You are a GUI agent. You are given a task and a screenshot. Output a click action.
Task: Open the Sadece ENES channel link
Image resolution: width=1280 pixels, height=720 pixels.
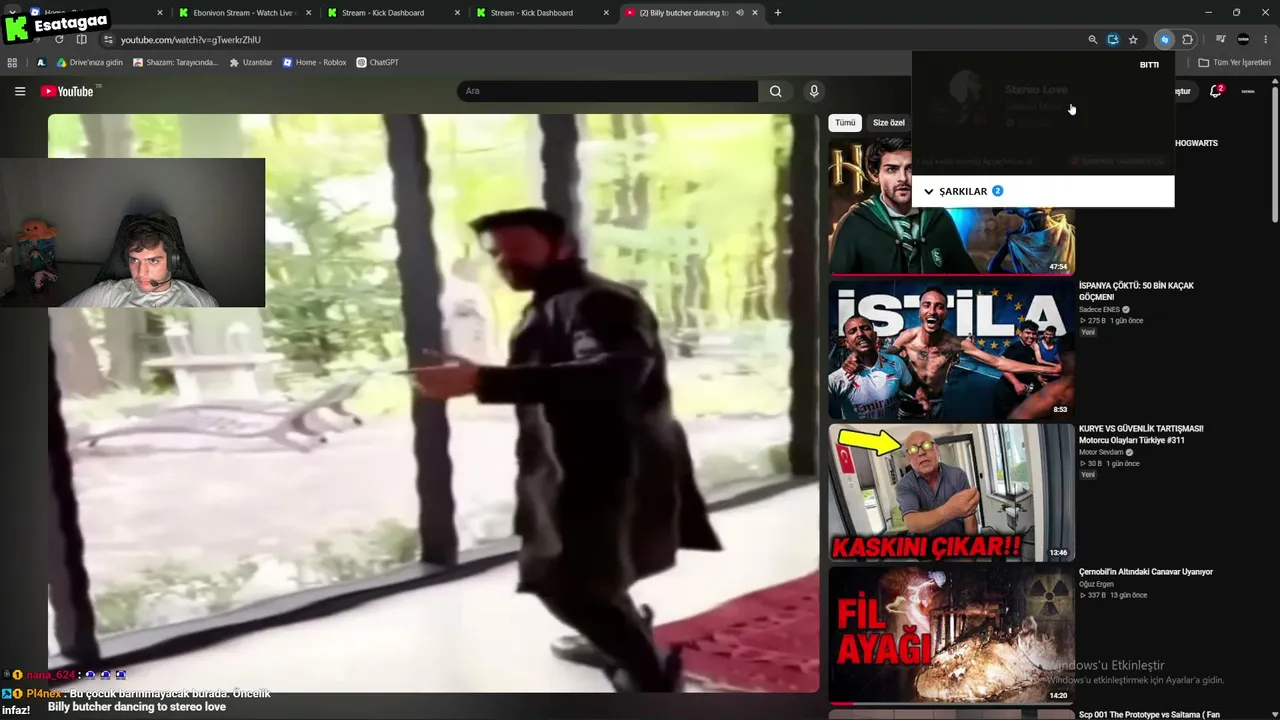[1099, 310]
